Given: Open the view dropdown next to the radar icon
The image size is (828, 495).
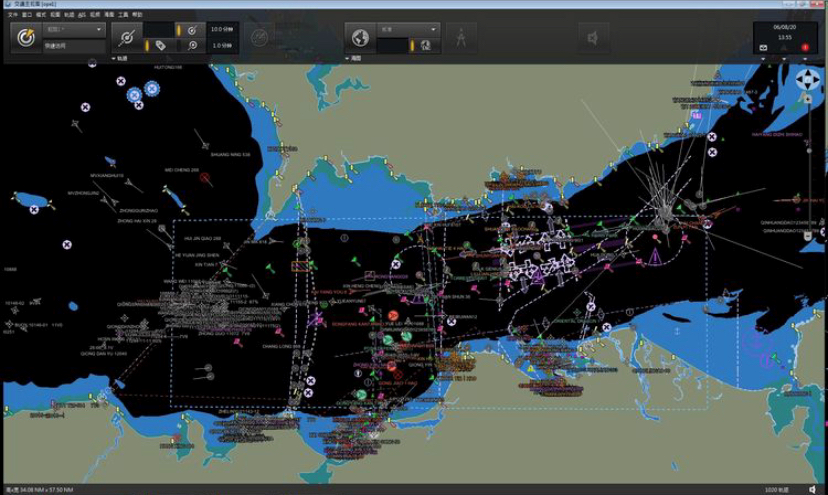Looking at the screenshot, I should pyautogui.click(x=74, y=30).
